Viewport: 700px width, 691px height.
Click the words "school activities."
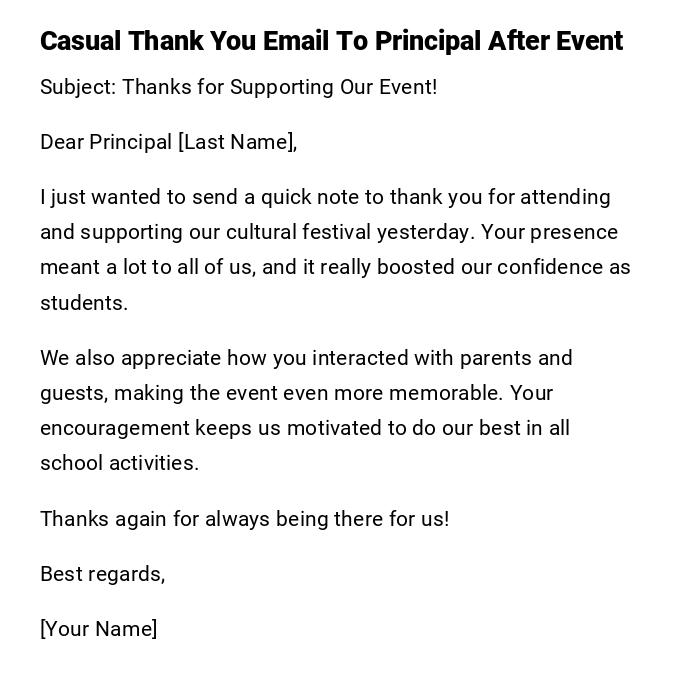coord(120,463)
